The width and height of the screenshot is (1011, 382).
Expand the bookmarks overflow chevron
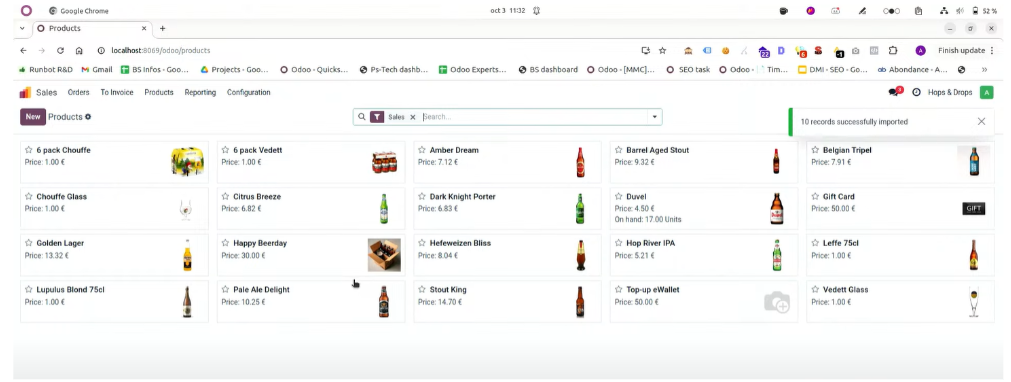tap(985, 70)
